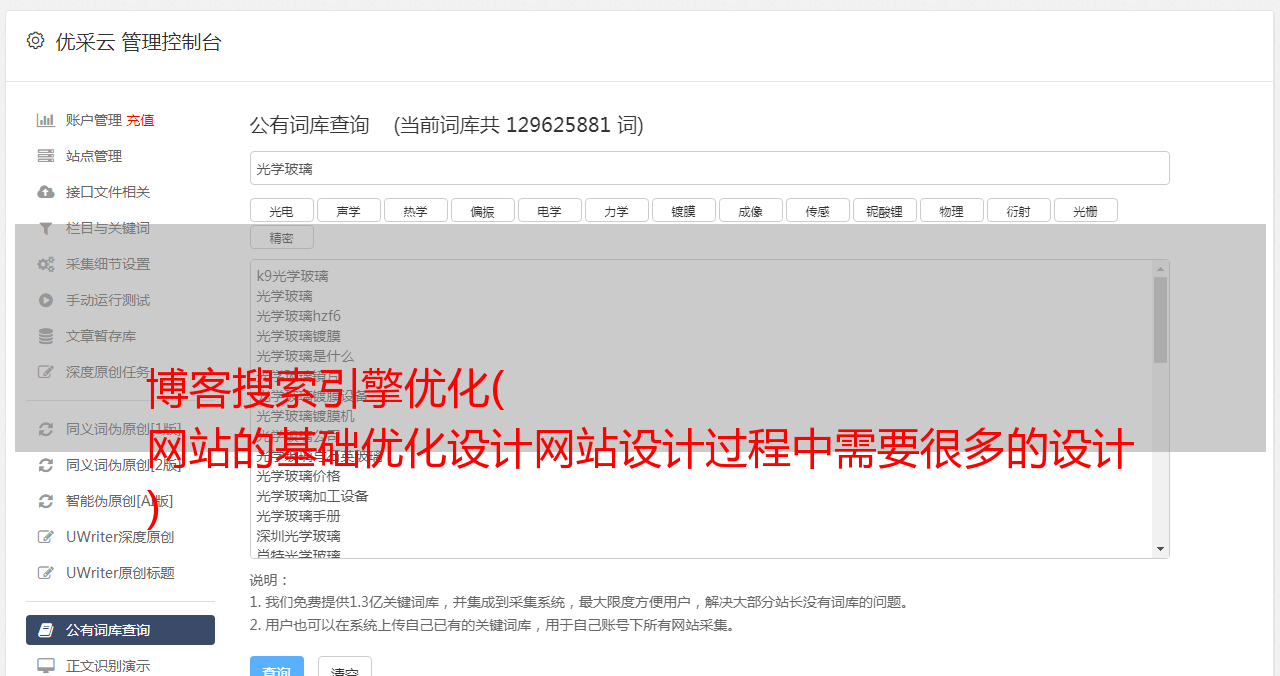The width and height of the screenshot is (1280, 676).
Task: Select the 镀膜 tag button
Action: (x=684, y=210)
